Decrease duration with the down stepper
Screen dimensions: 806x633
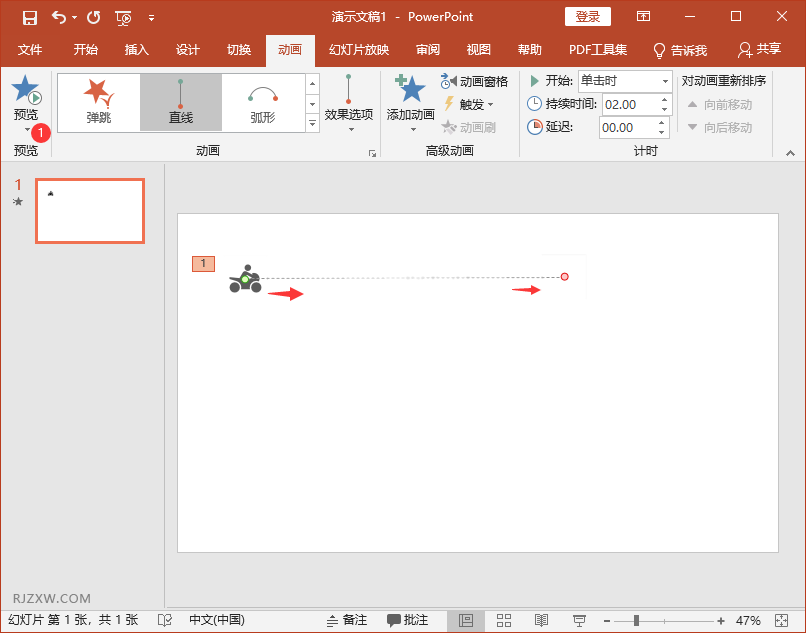pyautogui.click(x=664, y=110)
